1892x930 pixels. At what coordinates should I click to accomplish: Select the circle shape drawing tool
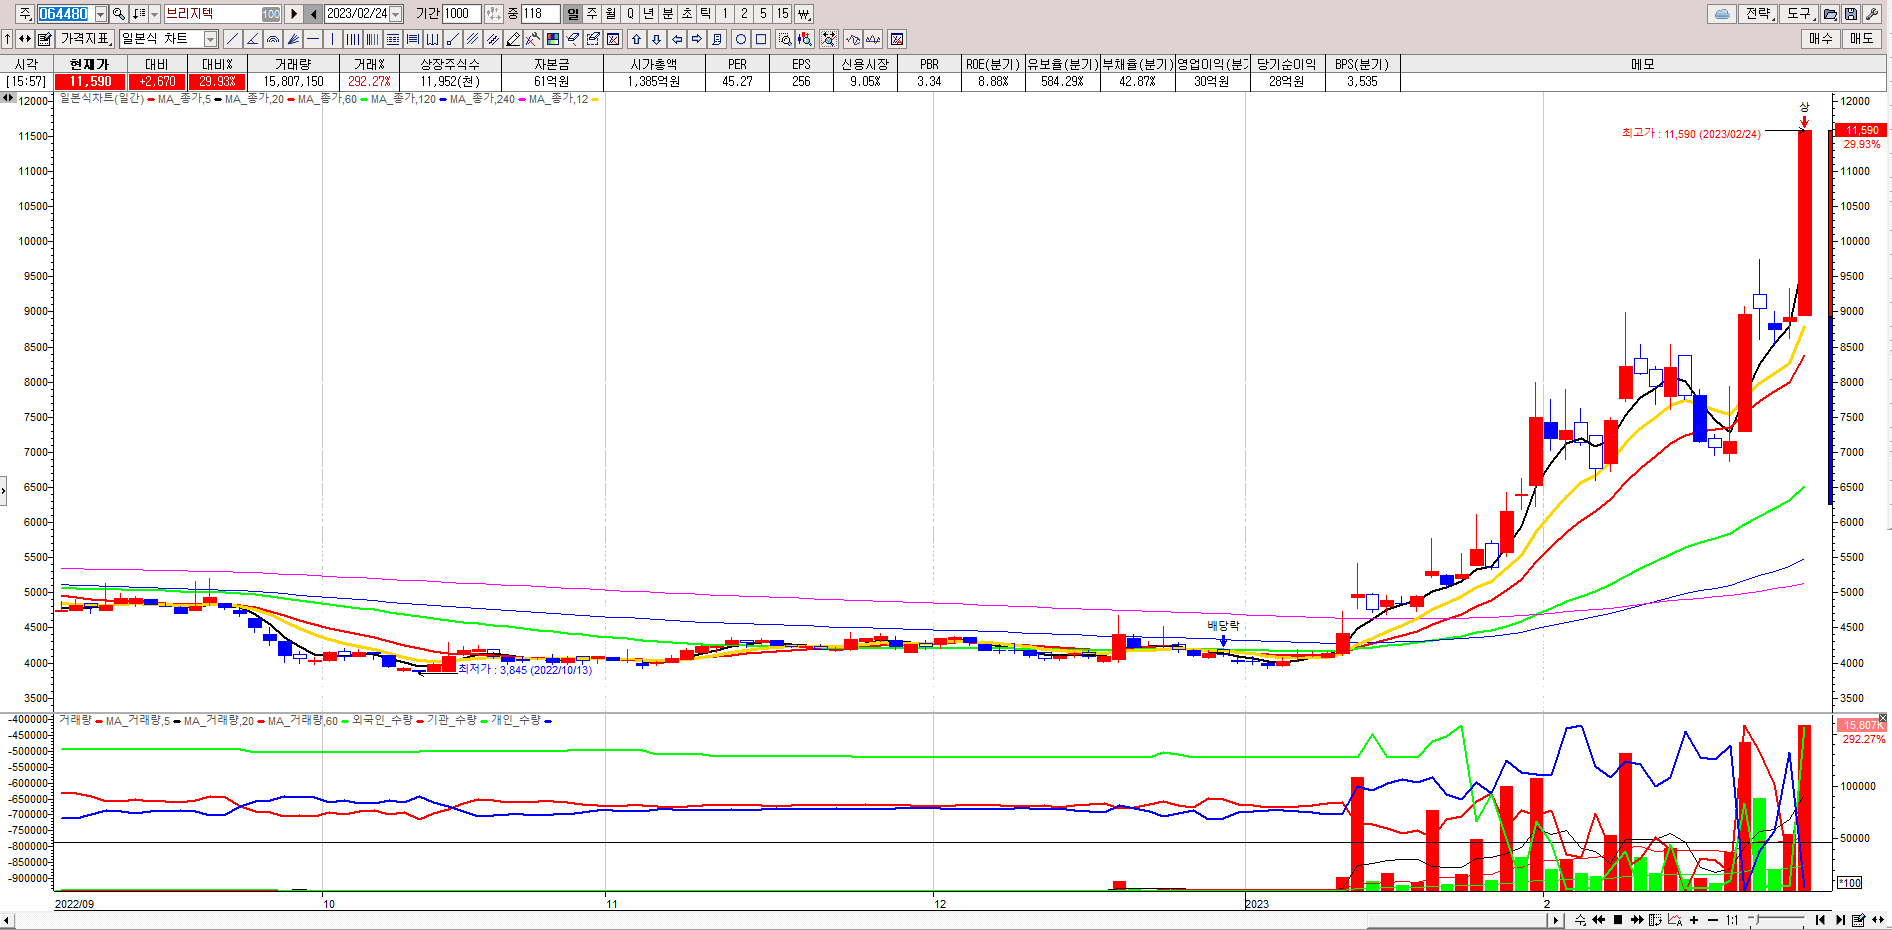(x=741, y=39)
